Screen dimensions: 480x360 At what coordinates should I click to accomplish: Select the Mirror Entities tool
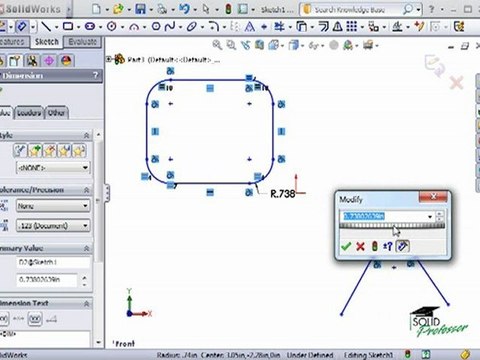[338, 26]
